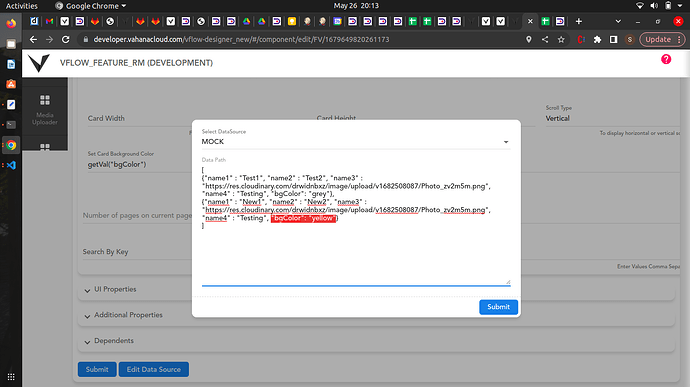This screenshot has width=690, height=387.
Task: Open the Activities overview menu
Action: click(22, 6)
